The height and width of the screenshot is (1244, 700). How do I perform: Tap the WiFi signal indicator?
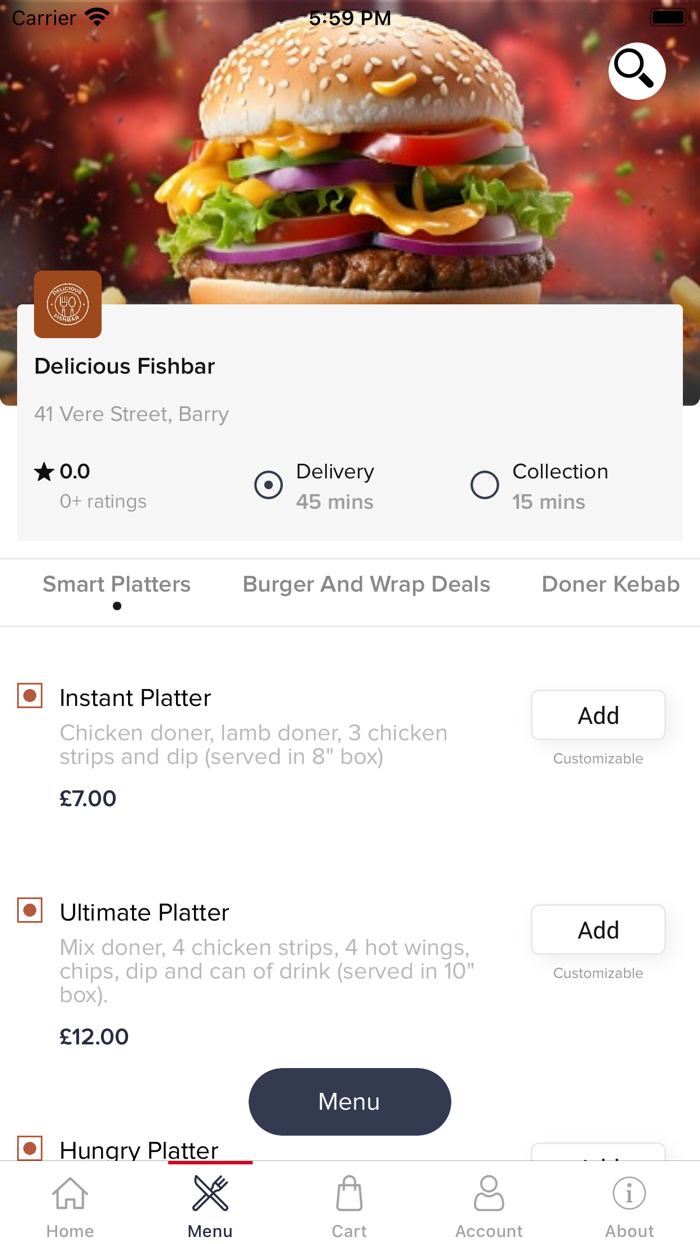pyautogui.click(x=94, y=14)
